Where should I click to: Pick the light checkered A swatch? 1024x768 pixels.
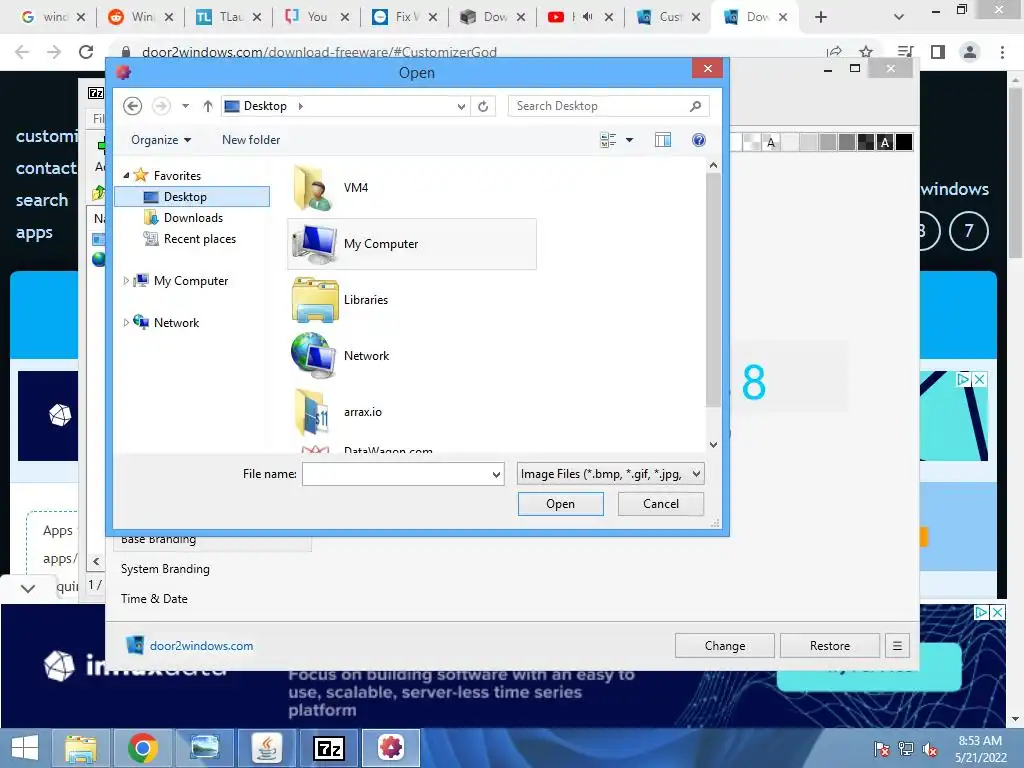[x=771, y=142]
